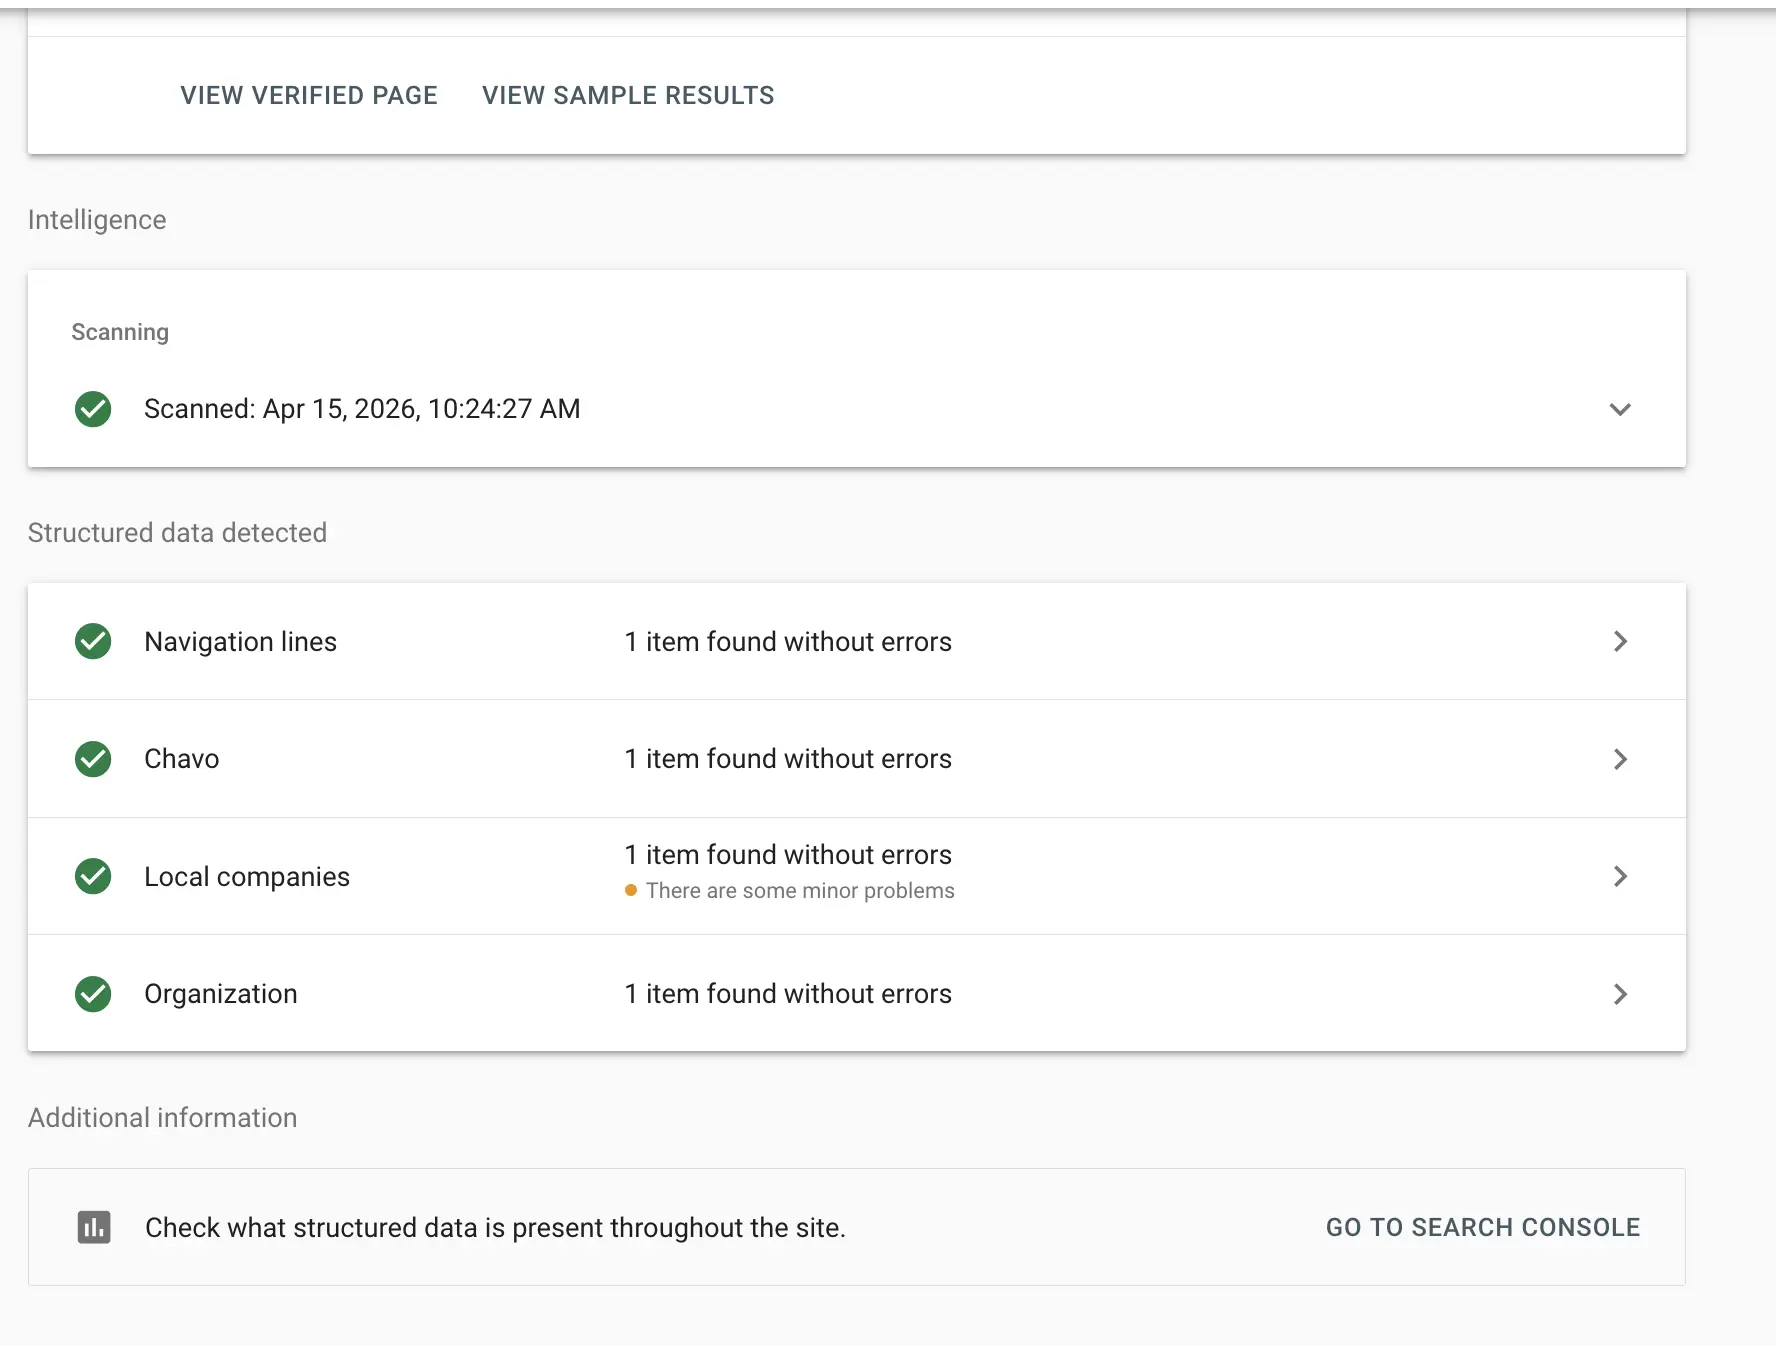
Task: Open Chavo details using right arrow
Action: point(1620,759)
